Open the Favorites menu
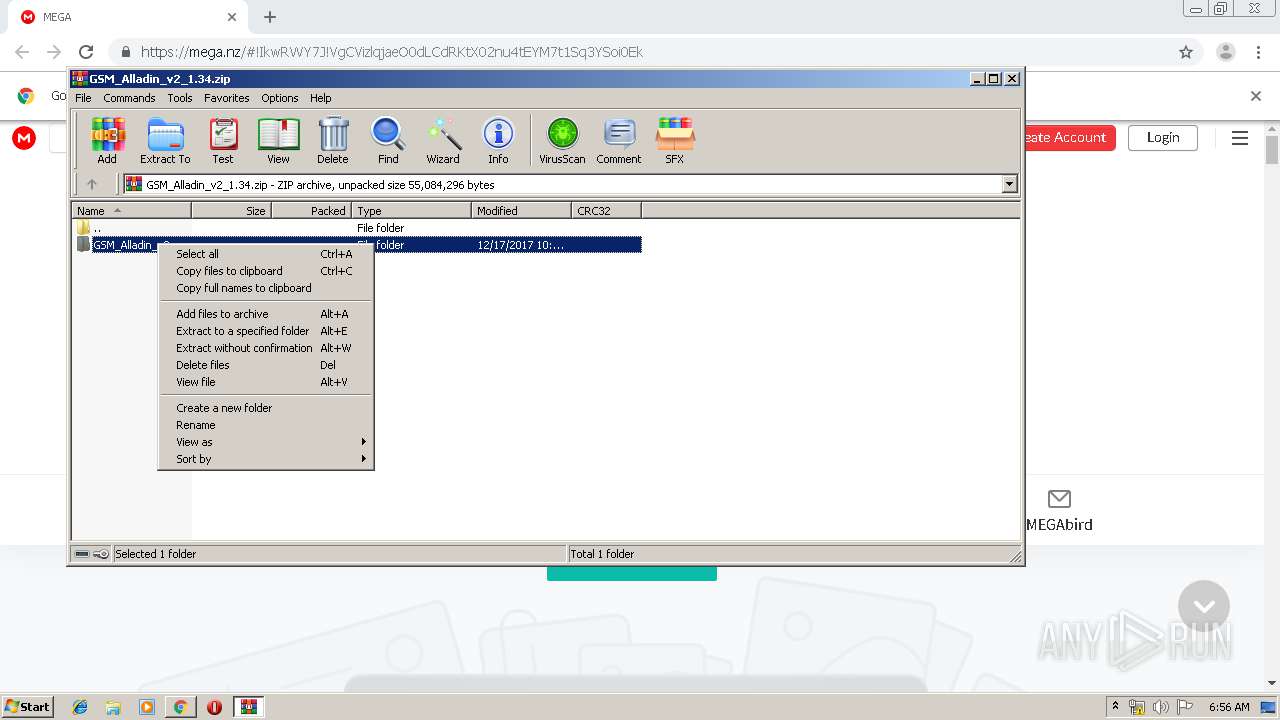Viewport: 1280px width, 720px height. tap(227, 98)
